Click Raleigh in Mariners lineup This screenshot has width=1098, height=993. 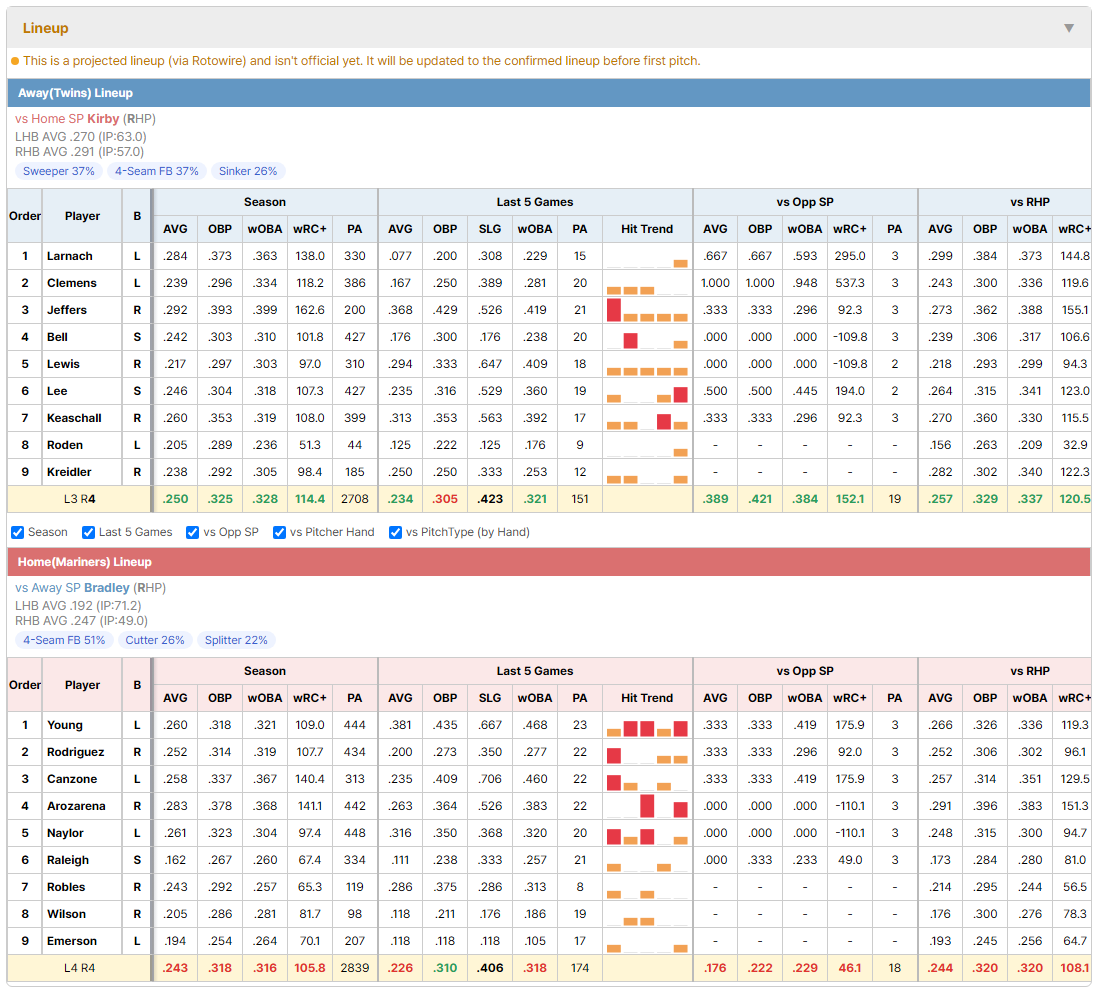click(x=68, y=860)
